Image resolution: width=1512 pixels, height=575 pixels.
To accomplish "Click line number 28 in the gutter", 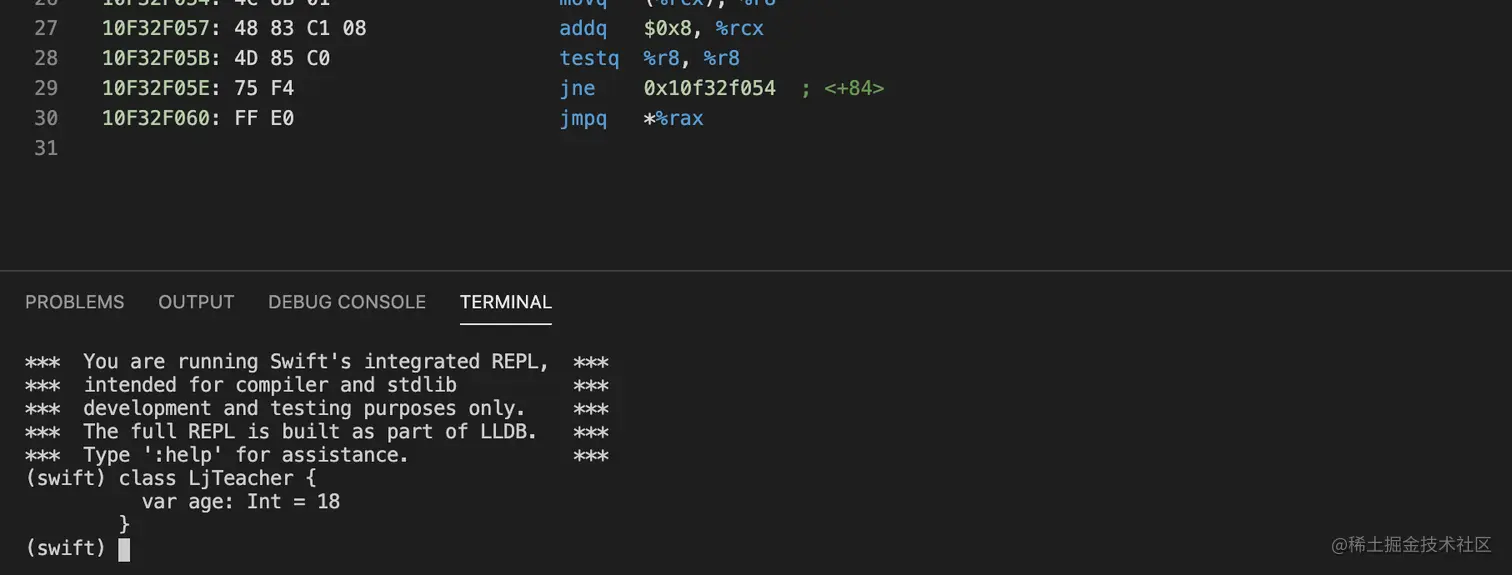I will click(46, 58).
